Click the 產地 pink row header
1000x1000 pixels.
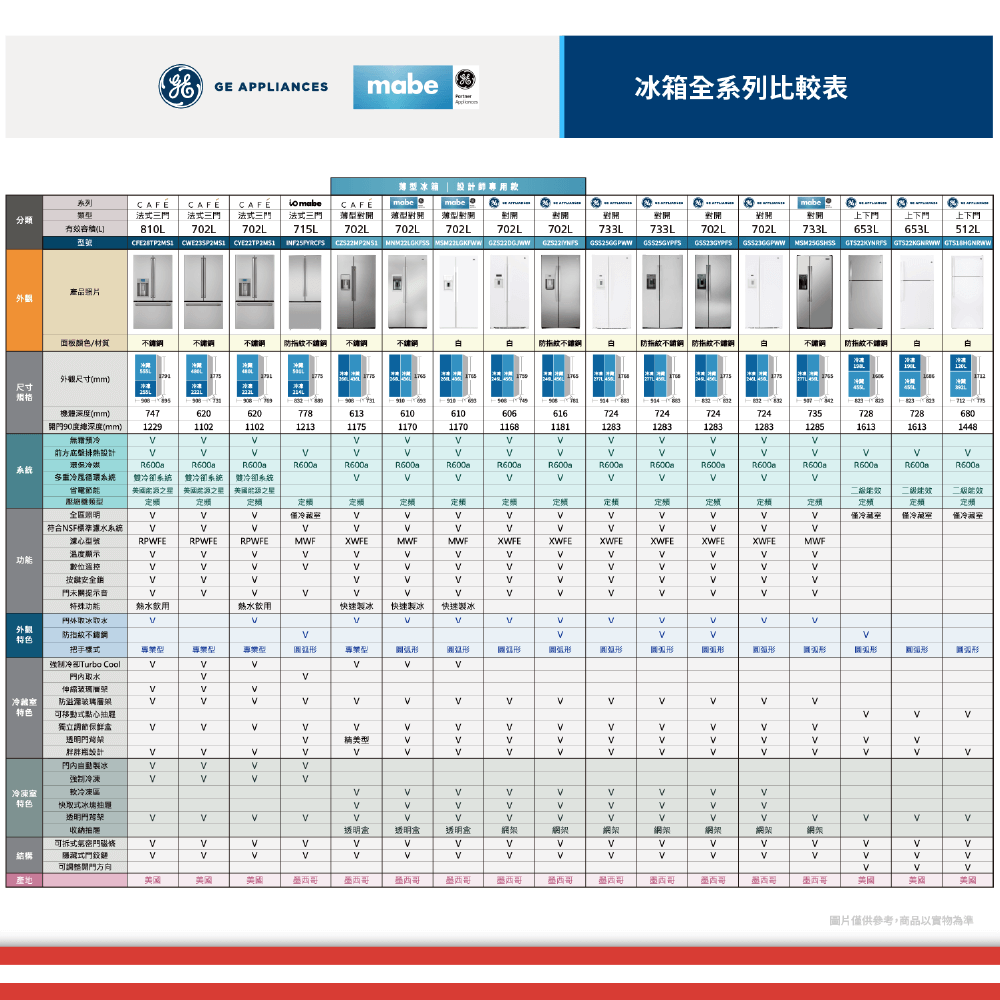click(21, 878)
